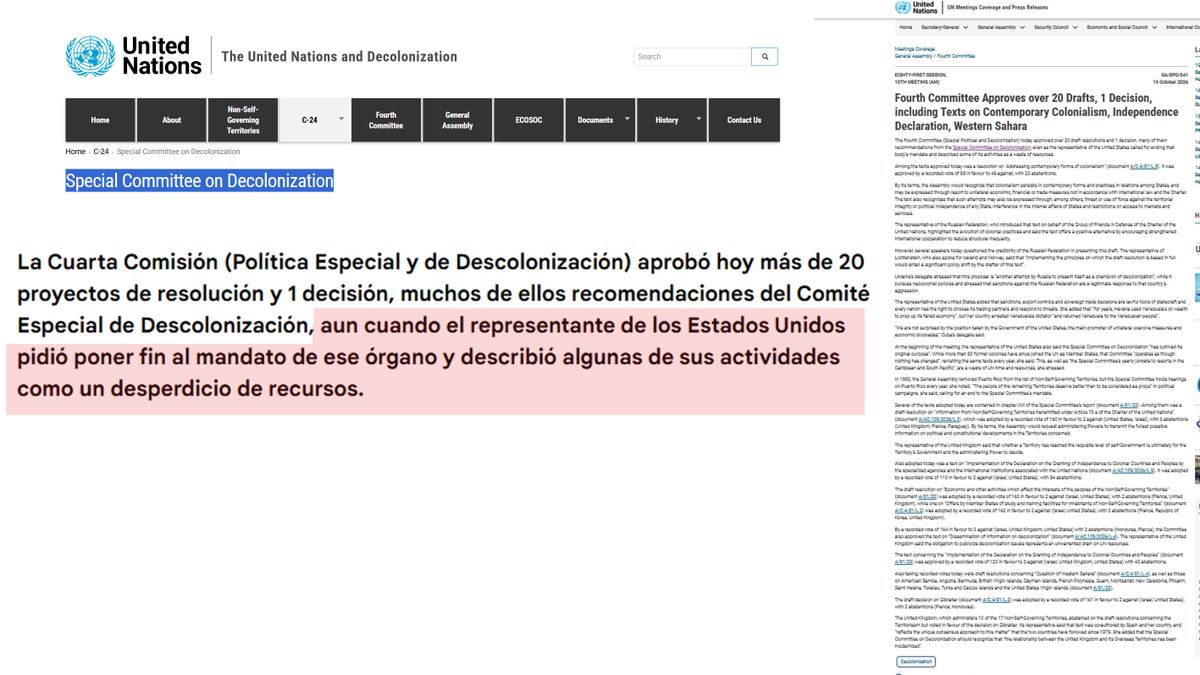The image size is (1200, 675).
Task: Open the Fourth Committee menu item
Action: 386,120
